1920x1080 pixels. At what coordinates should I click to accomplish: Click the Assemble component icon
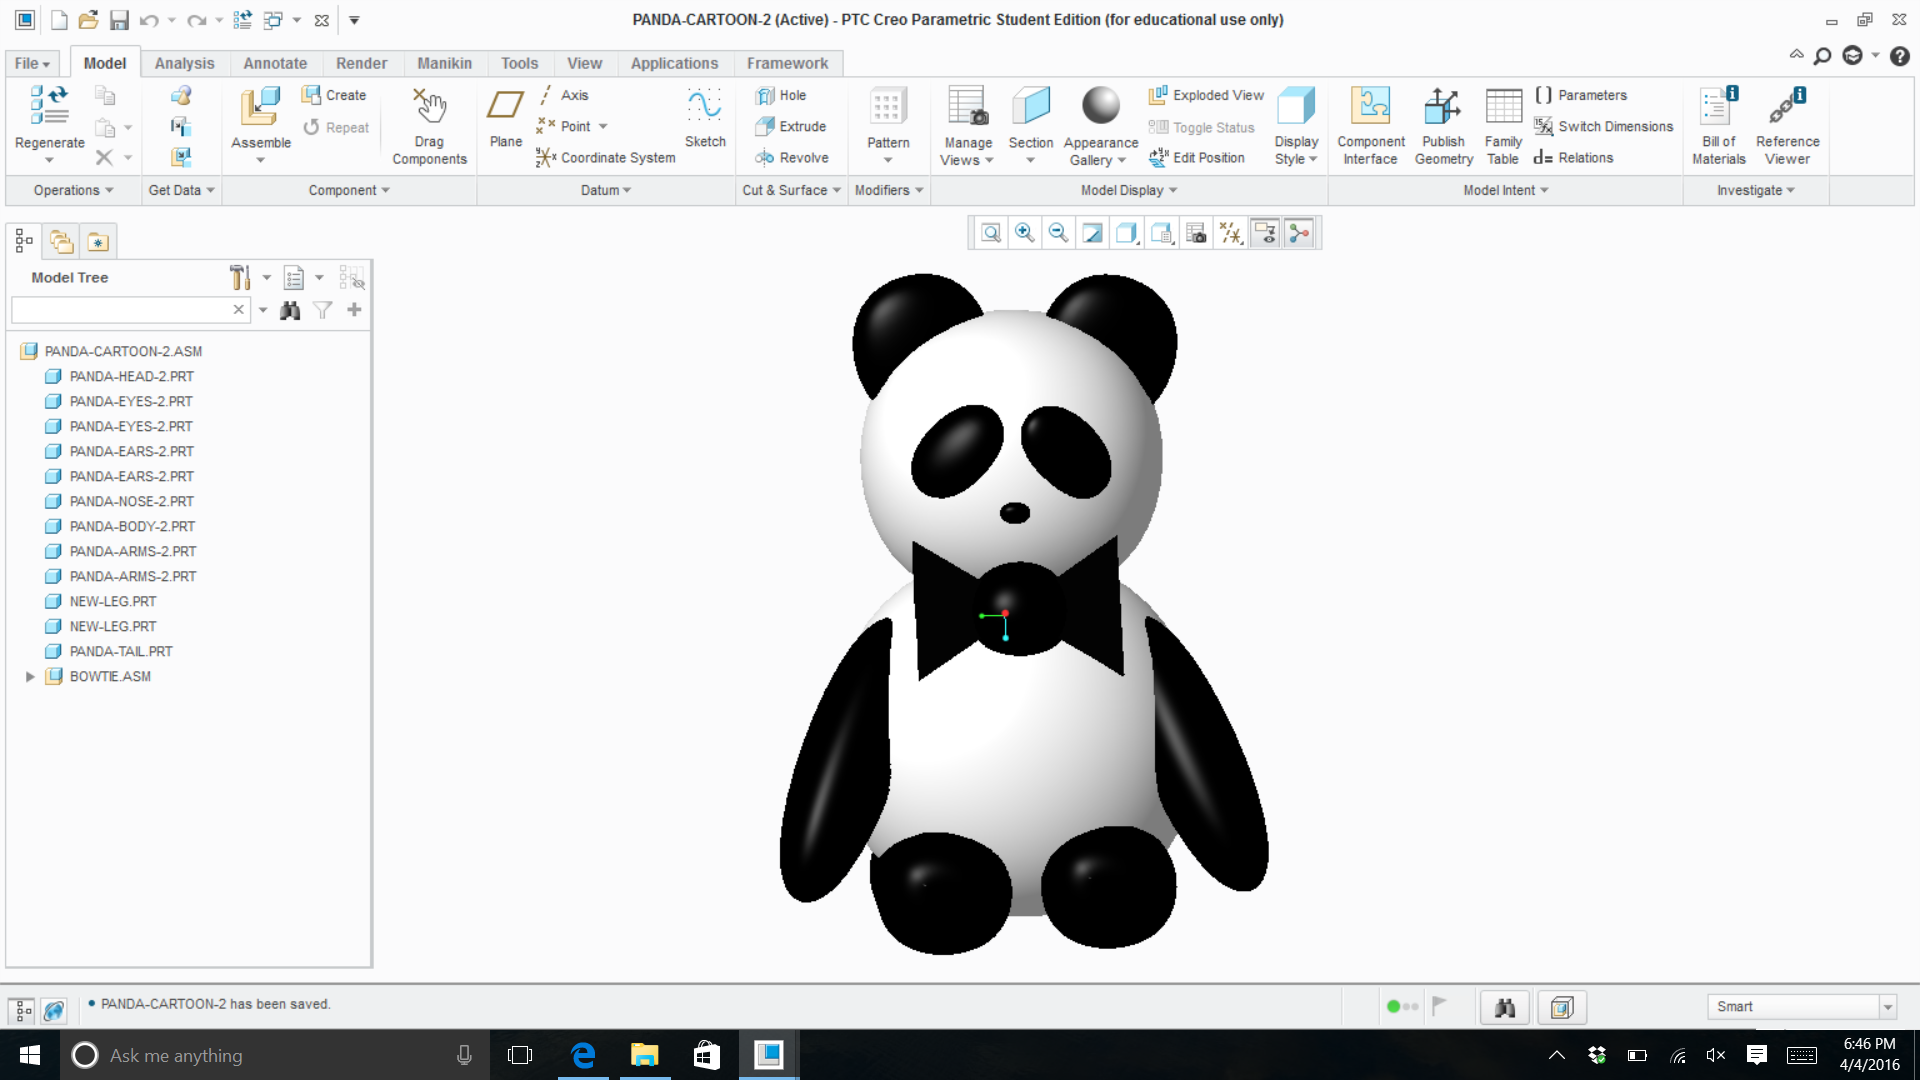click(260, 107)
